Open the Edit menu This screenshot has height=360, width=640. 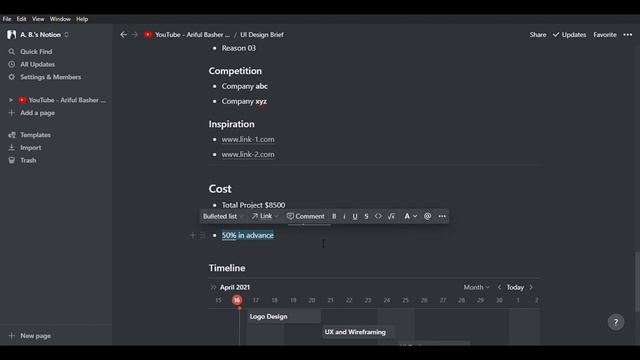click(x=21, y=19)
